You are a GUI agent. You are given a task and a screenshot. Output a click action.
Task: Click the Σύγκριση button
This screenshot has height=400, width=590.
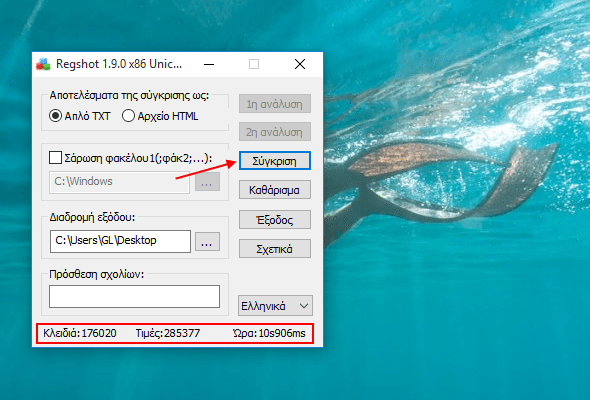[275, 161]
